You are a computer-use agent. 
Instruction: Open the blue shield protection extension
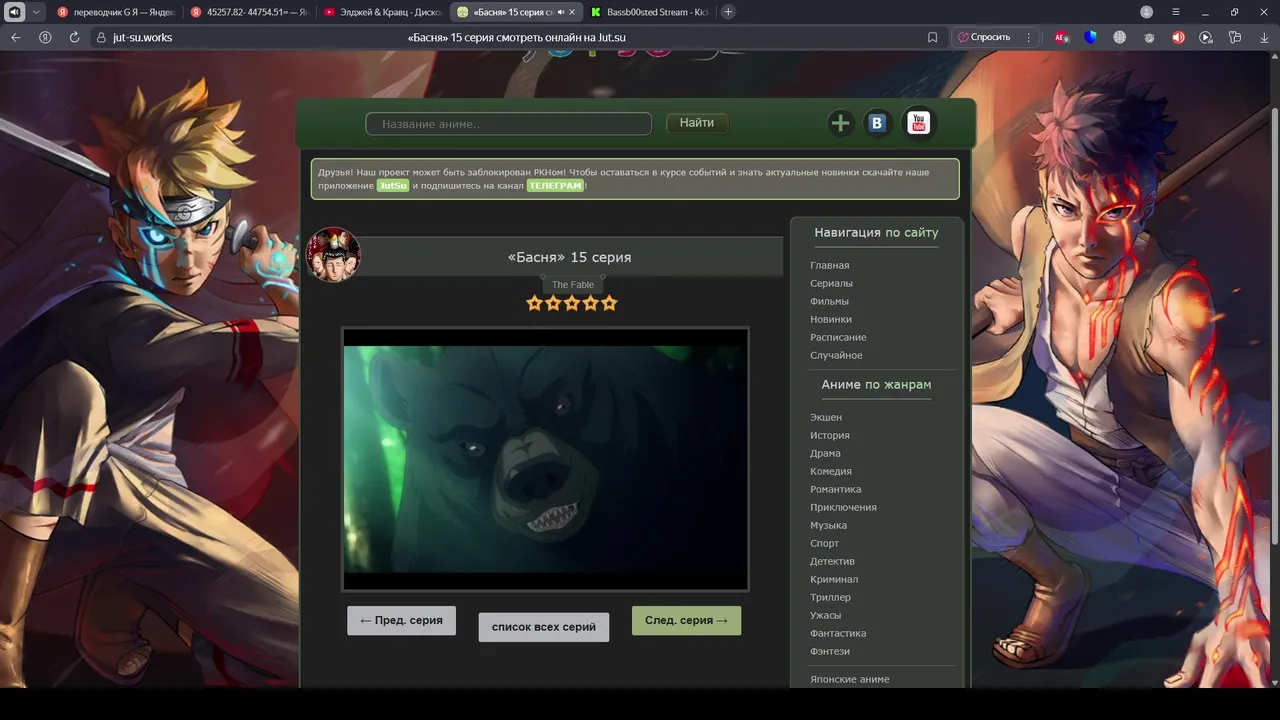point(1091,37)
